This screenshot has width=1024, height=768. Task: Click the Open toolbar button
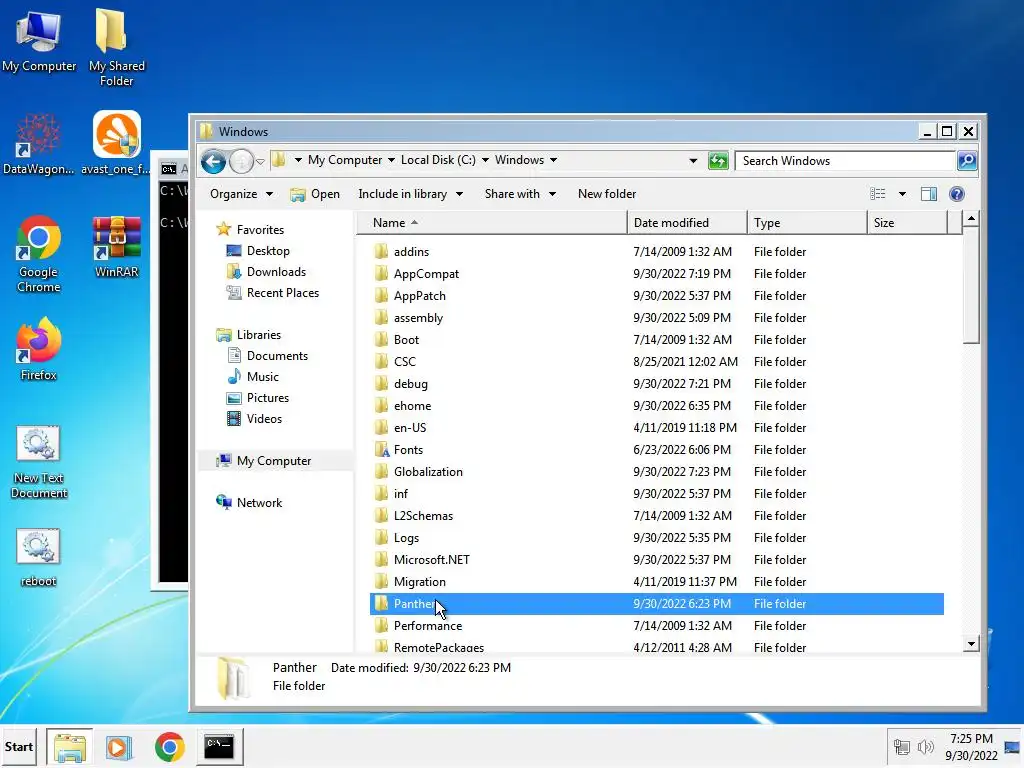point(315,194)
